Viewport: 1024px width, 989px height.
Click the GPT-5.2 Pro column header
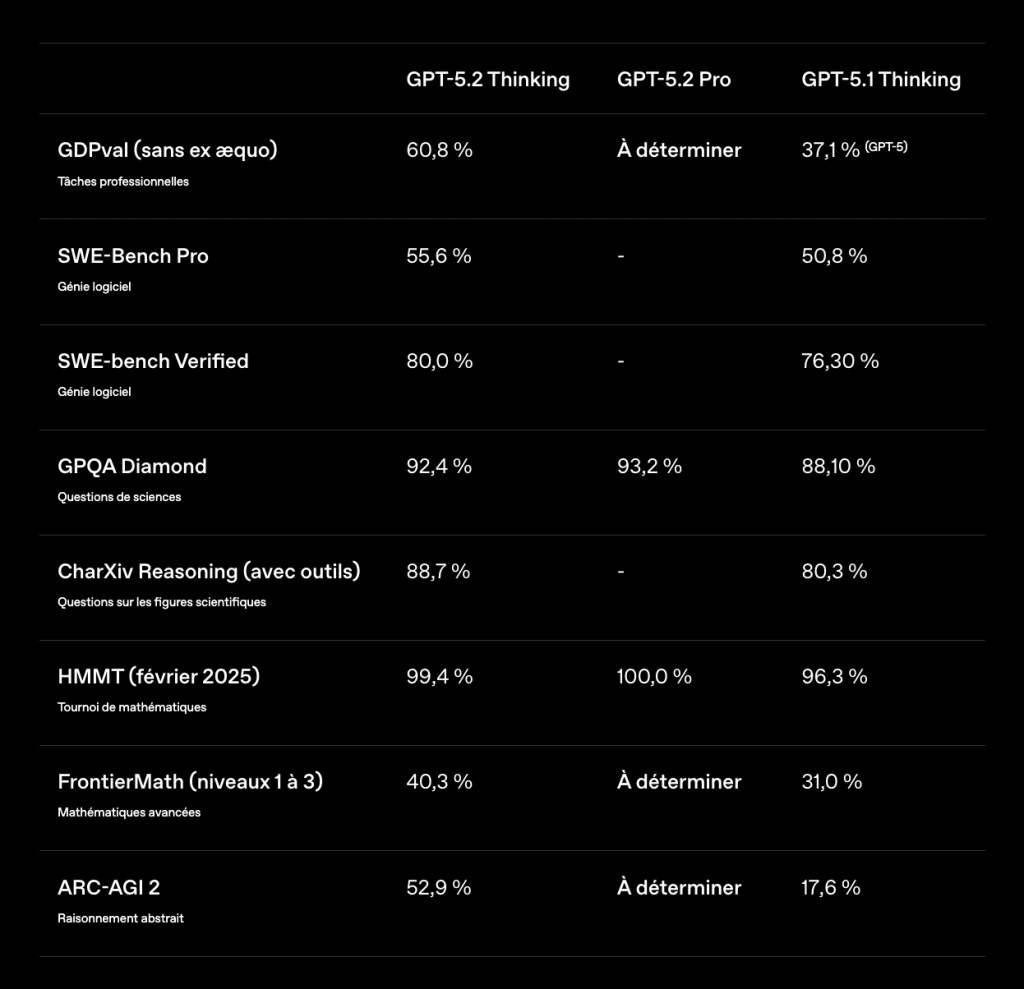[673, 80]
